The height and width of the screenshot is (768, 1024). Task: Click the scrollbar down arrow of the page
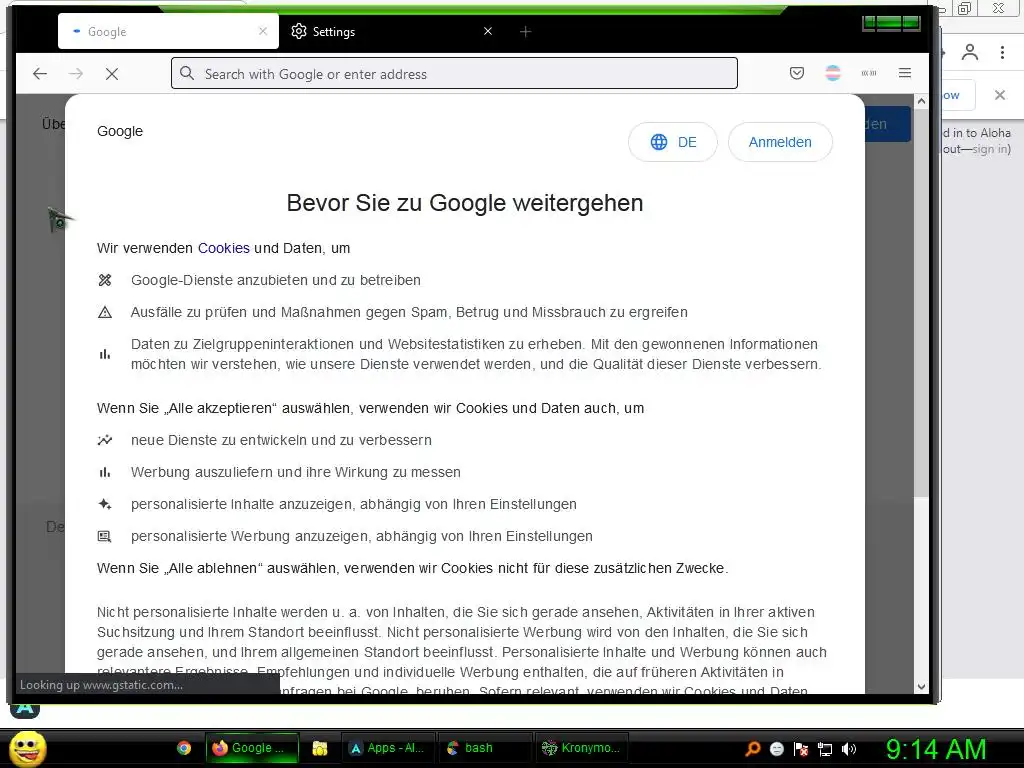[921, 686]
